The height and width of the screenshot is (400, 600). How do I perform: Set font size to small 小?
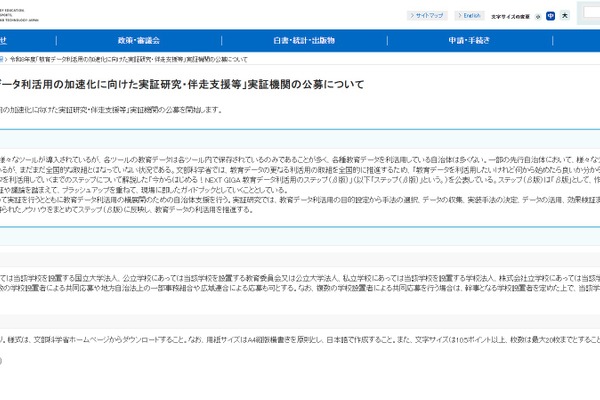(x=538, y=17)
